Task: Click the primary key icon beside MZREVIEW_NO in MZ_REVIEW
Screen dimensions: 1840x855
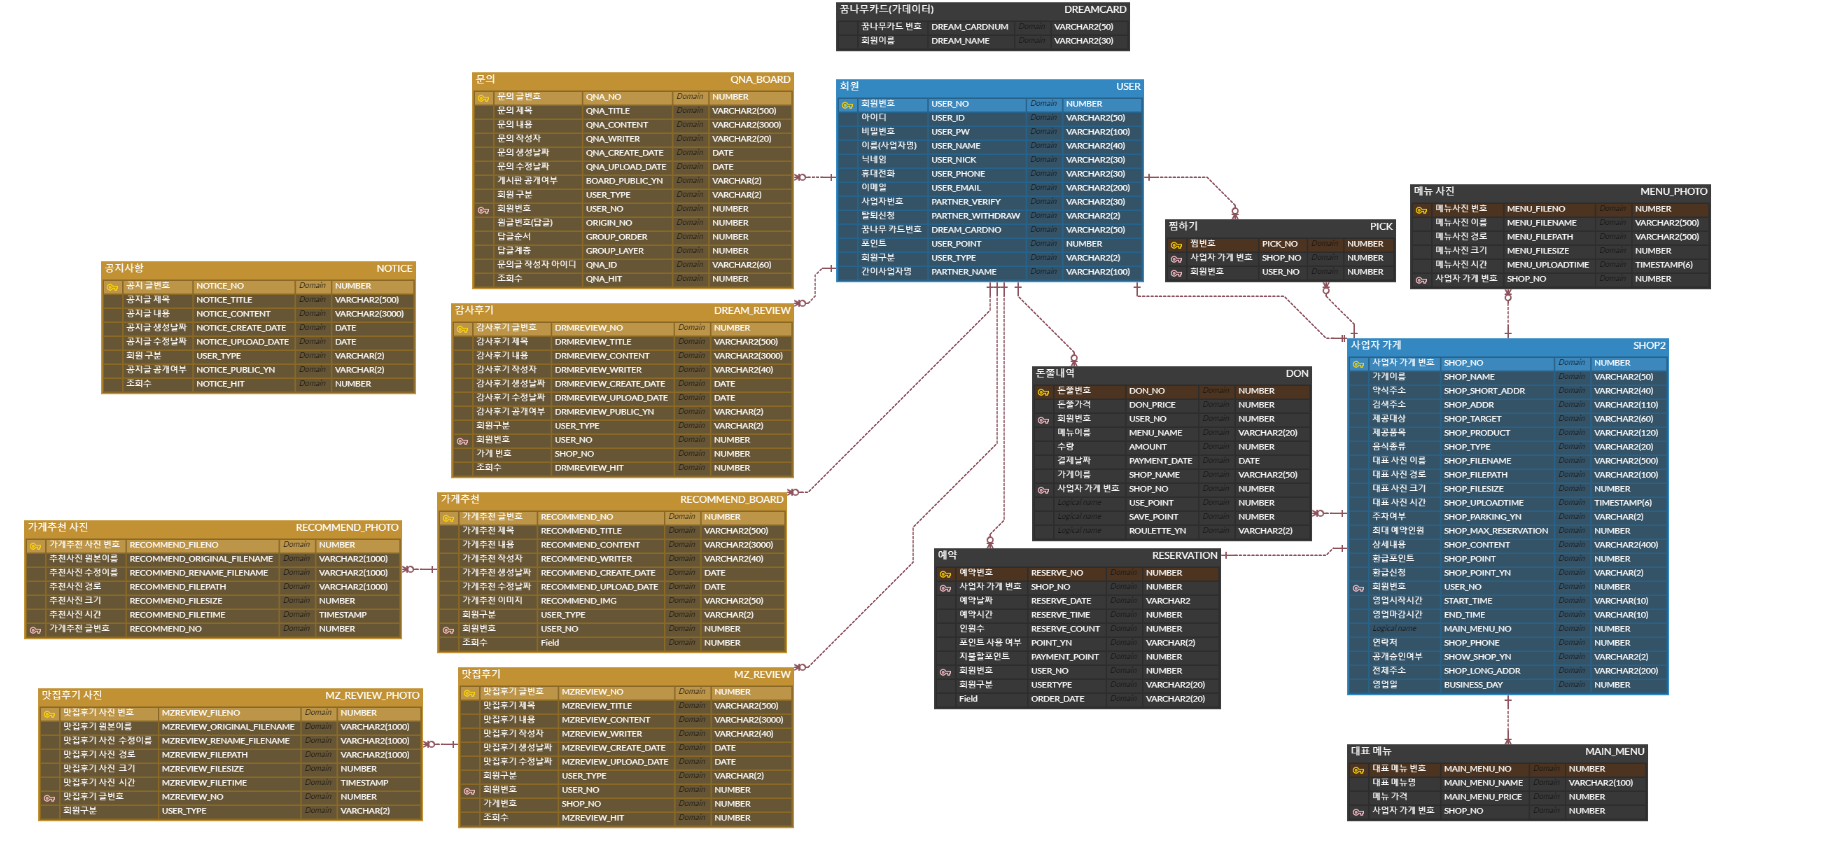Action: click(469, 693)
